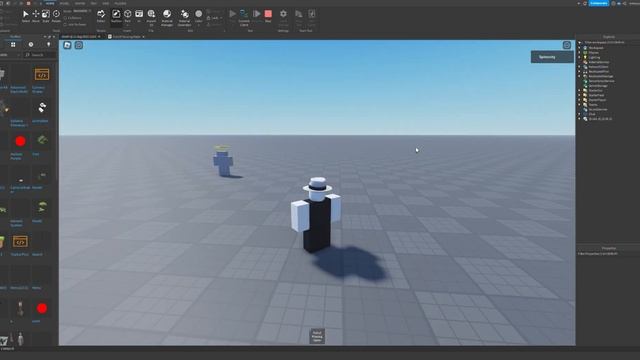640x360 pixels.
Task: Expand the ReplicatedStorage node in Explorer
Action: point(579,76)
